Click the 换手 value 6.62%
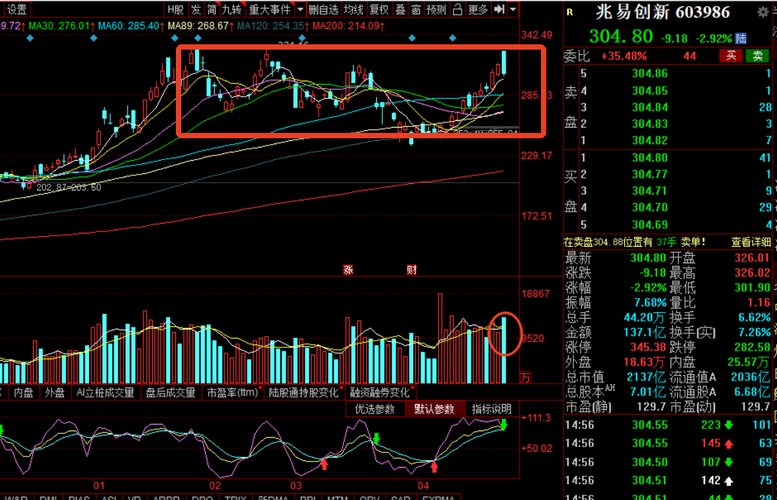 tap(754, 317)
